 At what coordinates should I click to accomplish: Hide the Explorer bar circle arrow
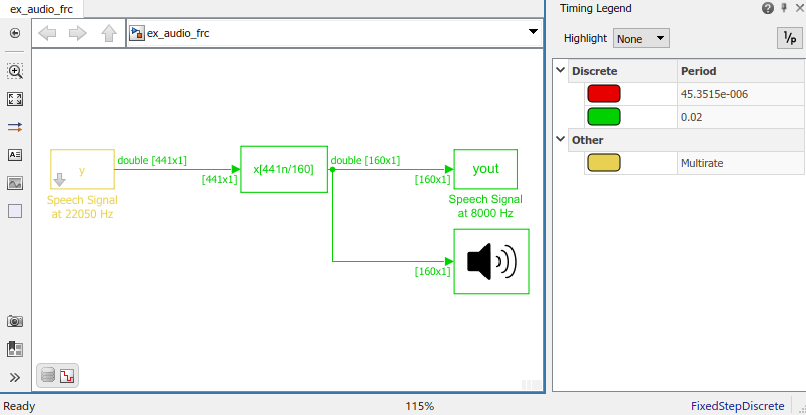tap(15, 33)
